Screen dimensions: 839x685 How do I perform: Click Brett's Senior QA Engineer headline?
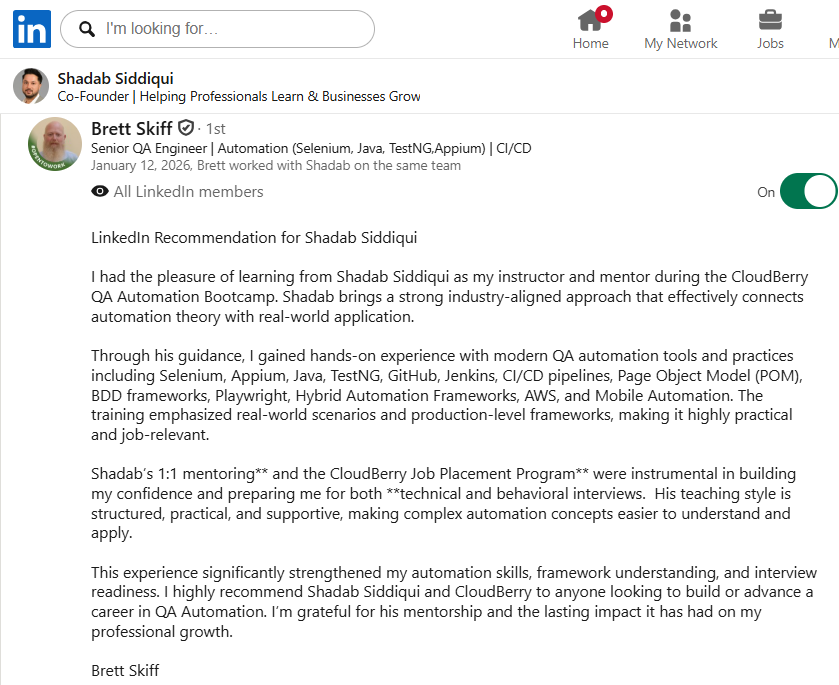click(311, 148)
